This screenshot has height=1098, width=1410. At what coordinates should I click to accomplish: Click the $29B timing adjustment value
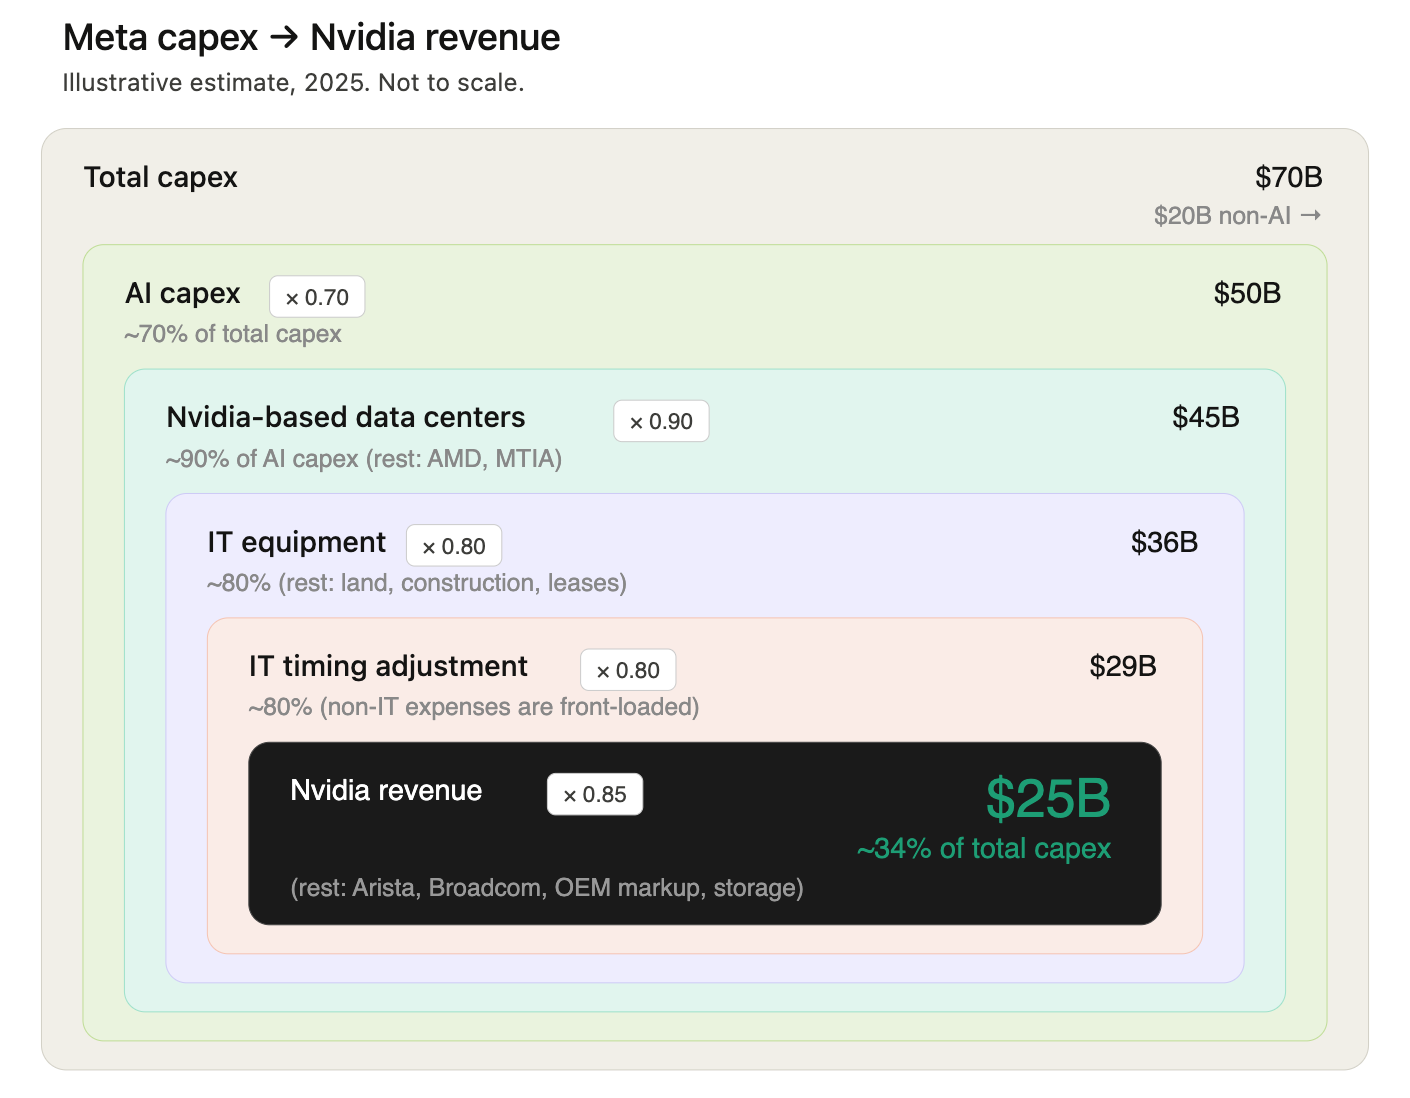pyautogui.click(x=1123, y=666)
